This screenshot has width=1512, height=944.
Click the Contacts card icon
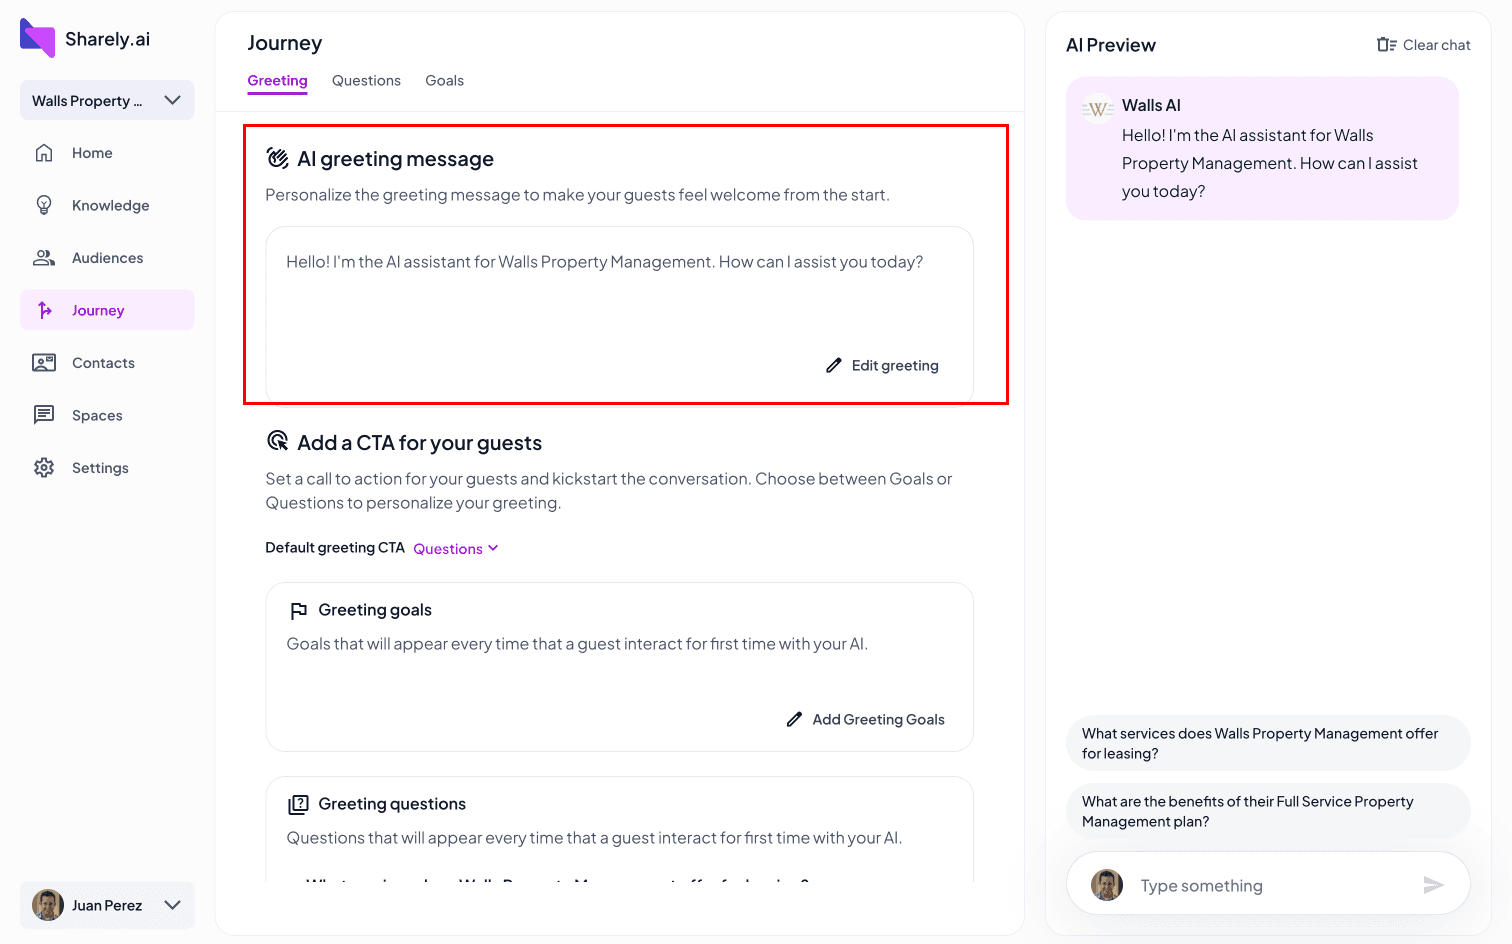[44, 363]
